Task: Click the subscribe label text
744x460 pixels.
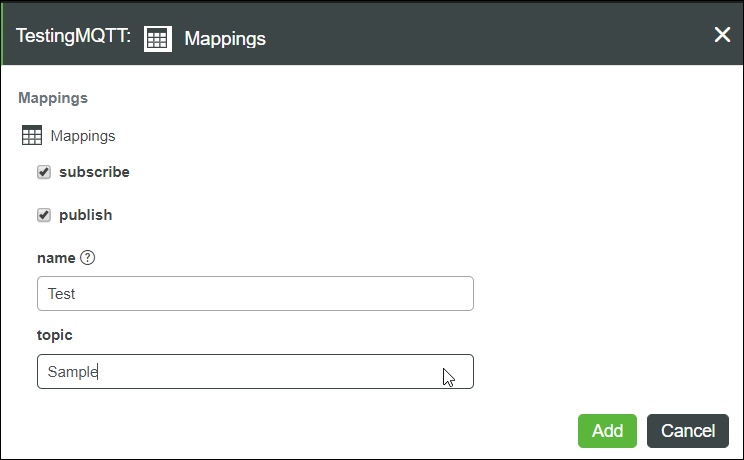Action: coord(94,172)
